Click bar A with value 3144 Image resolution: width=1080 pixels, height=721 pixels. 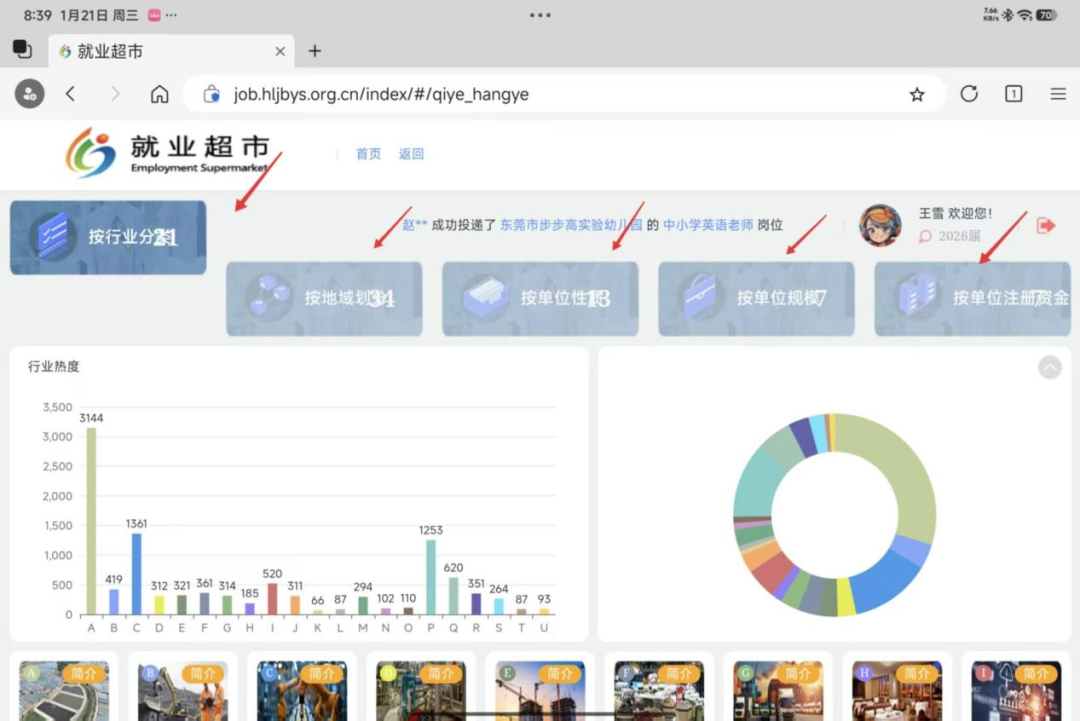(91, 520)
